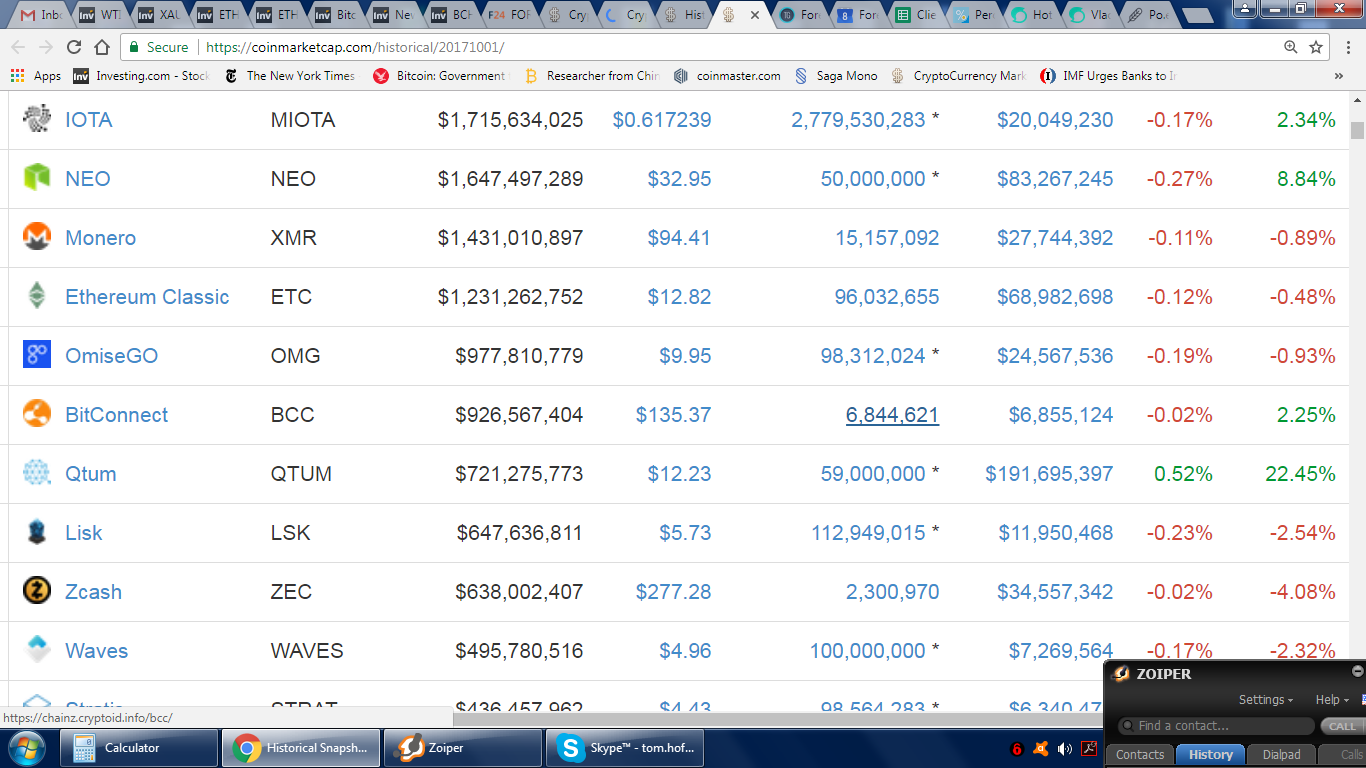Click the site security padlock icon
The width and height of the screenshot is (1366, 768).
tap(134, 47)
